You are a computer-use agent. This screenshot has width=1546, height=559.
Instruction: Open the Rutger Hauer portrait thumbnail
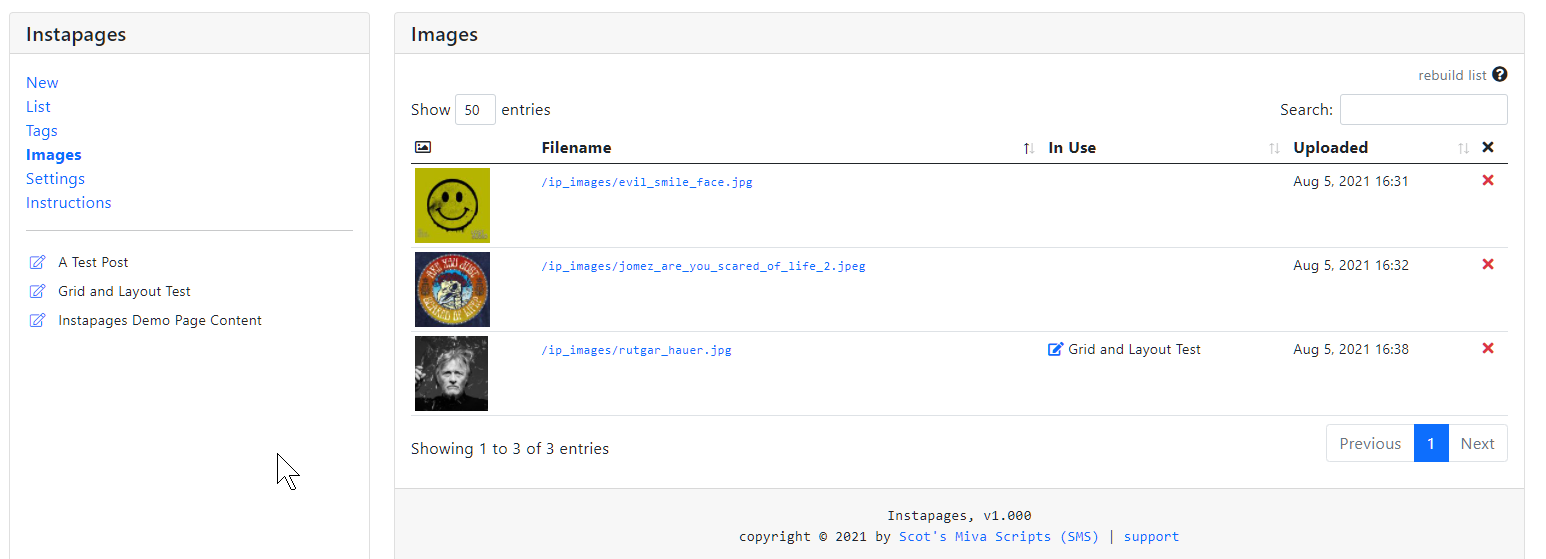click(x=451, y=373)
